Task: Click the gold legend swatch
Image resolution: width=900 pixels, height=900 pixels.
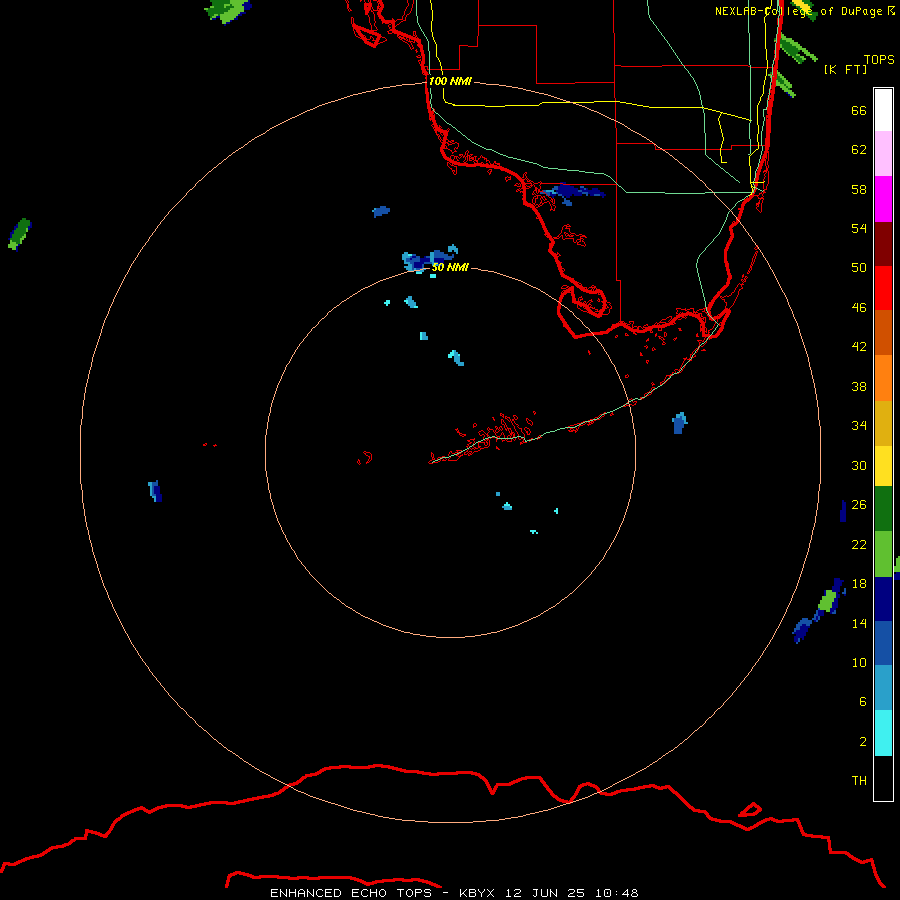Action: pos(883,424)
